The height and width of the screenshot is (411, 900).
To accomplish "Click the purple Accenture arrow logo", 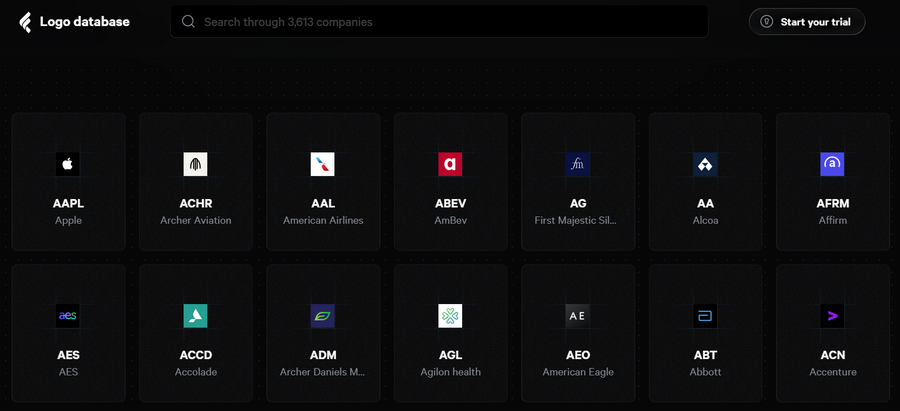I will point(832,316).
